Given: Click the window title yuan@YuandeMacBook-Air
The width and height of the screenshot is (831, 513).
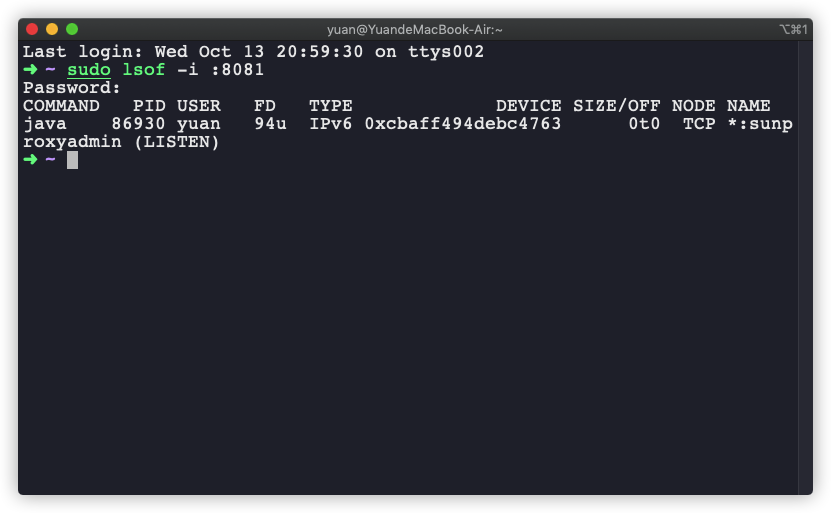Looking at the screenshot, I should pyautogui.click(x=414, y=30).
